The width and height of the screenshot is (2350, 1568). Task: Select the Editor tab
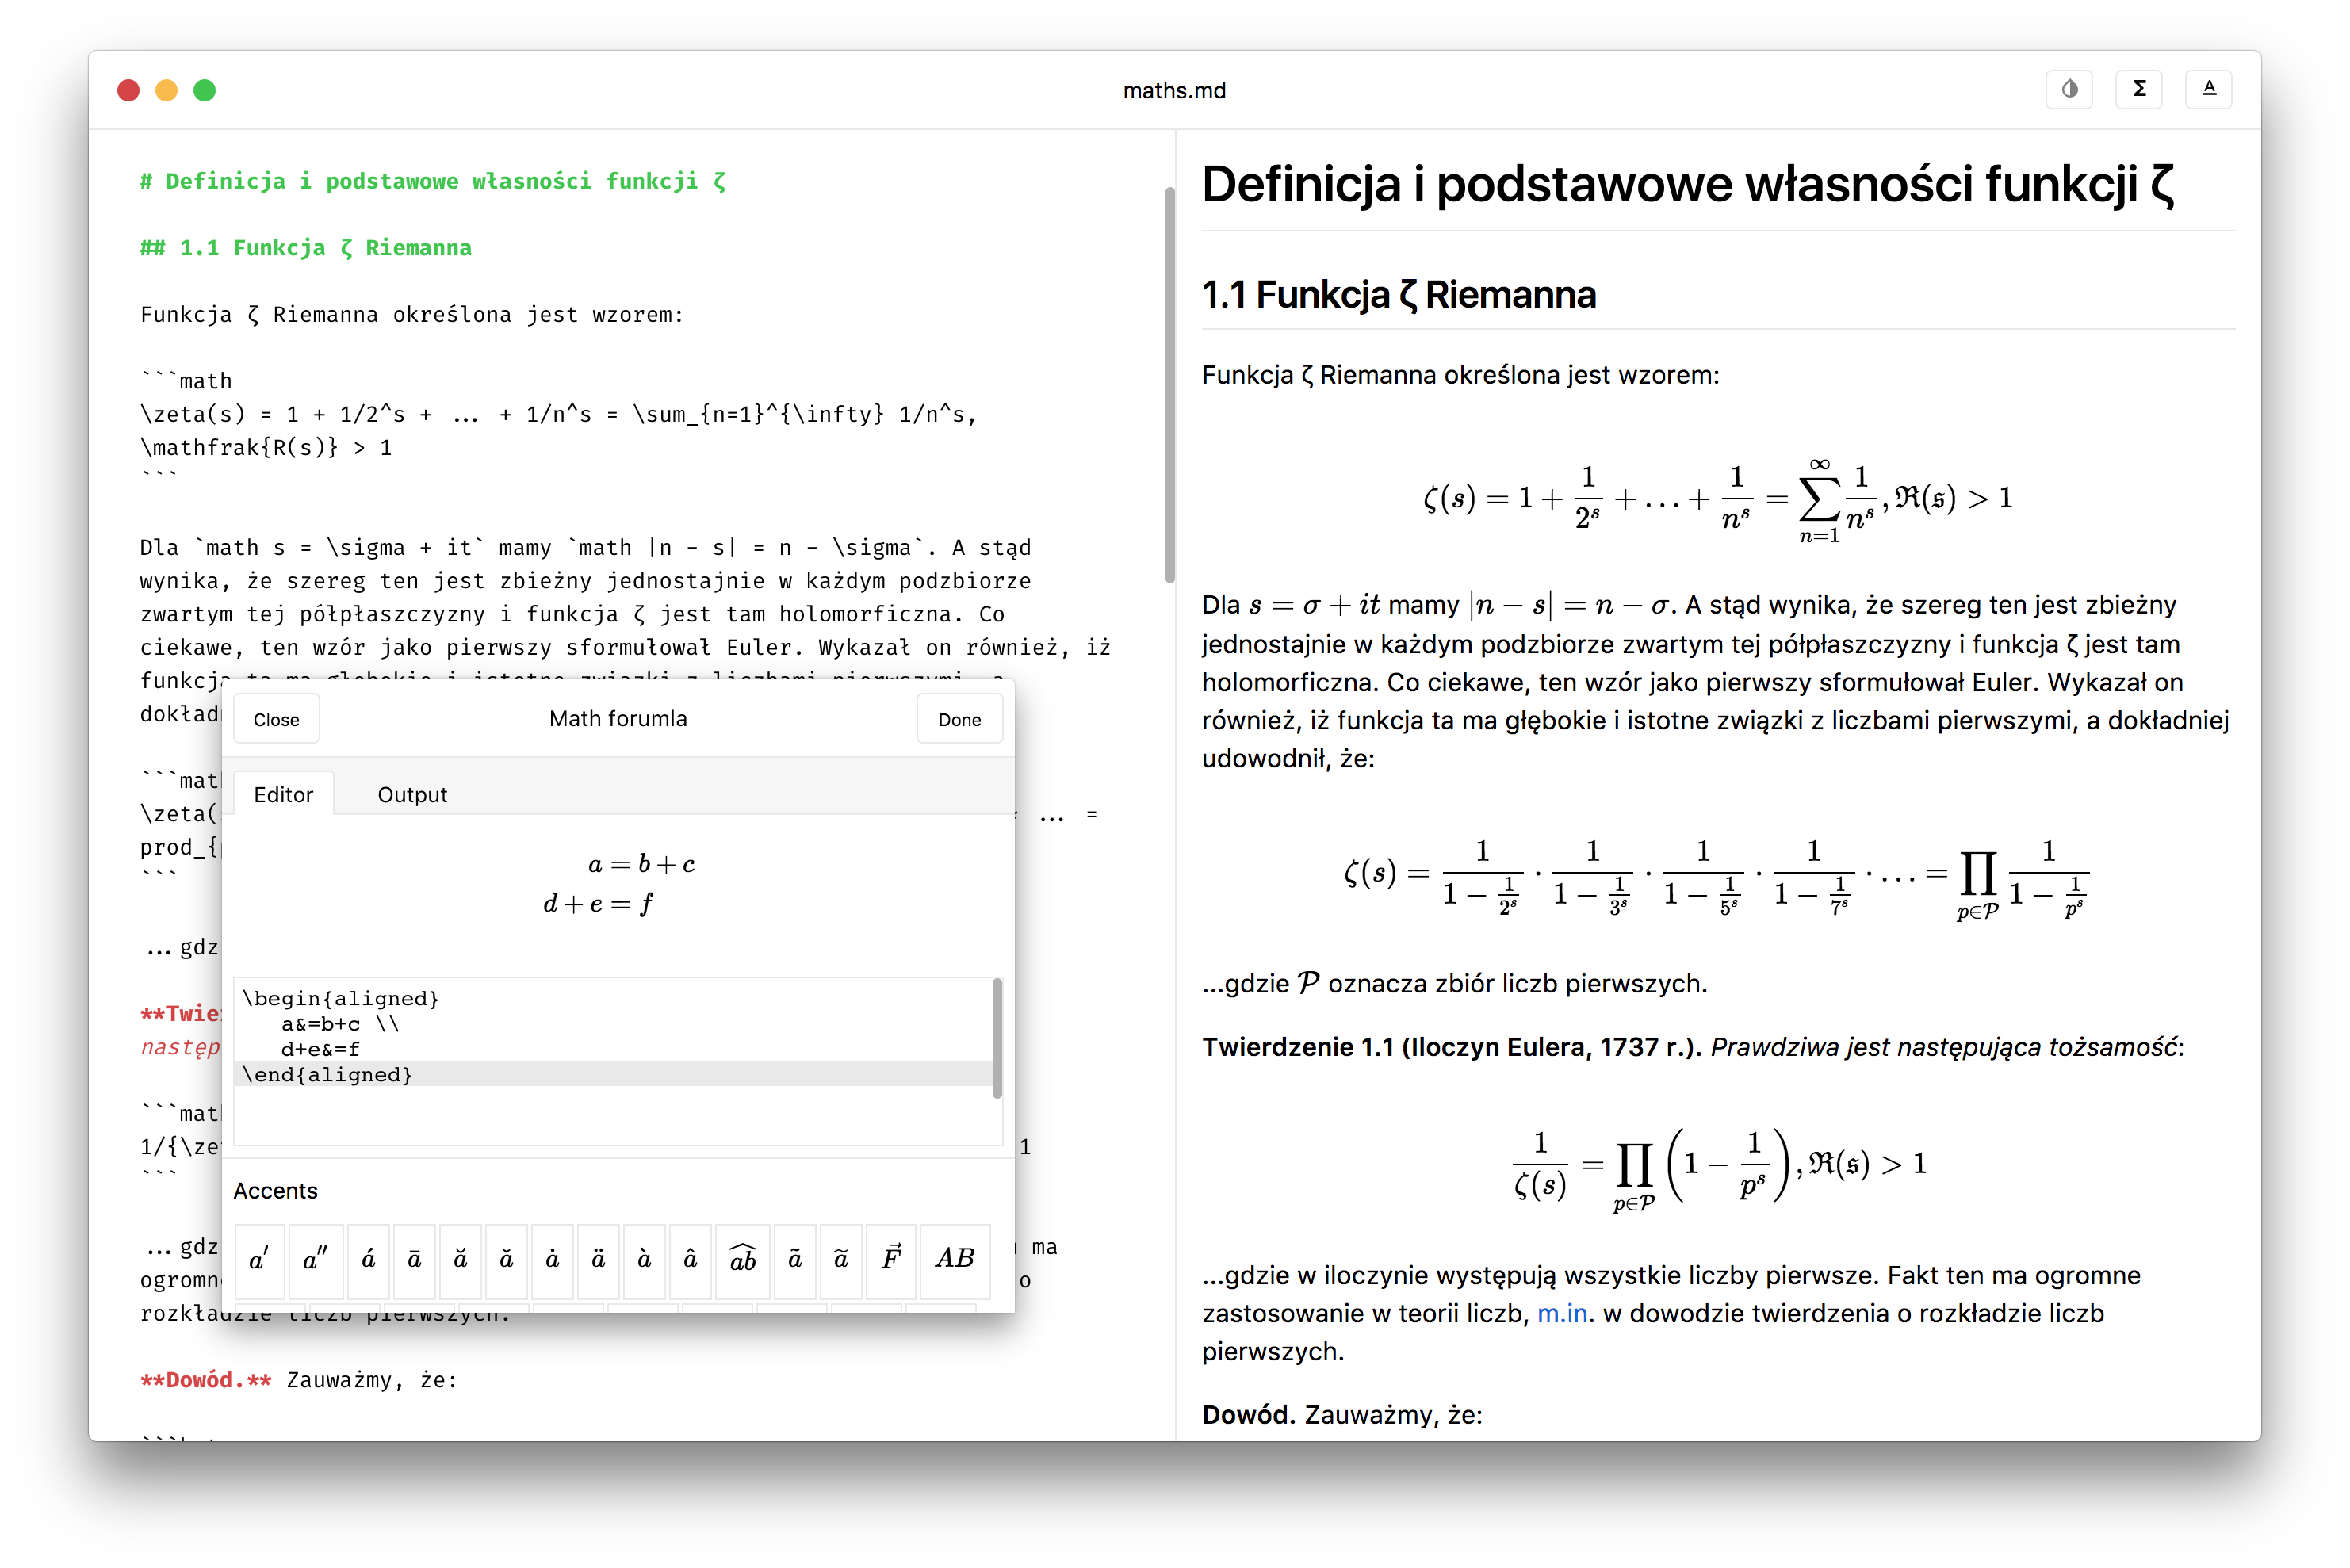click(283, 795)
